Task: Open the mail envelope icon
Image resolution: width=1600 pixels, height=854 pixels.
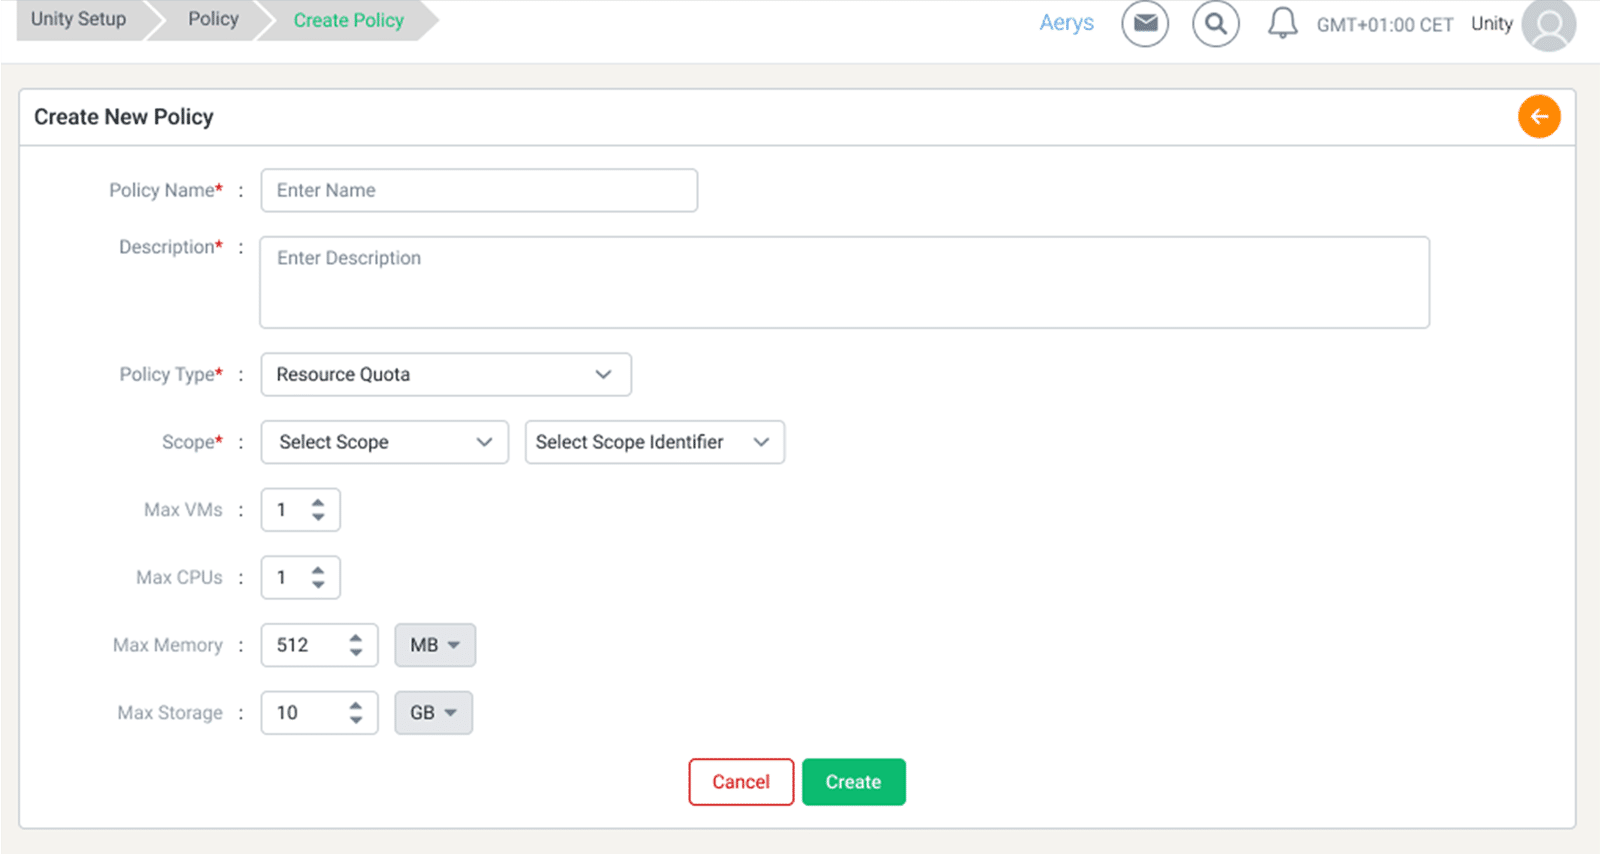Action: tap(1145, 24)
